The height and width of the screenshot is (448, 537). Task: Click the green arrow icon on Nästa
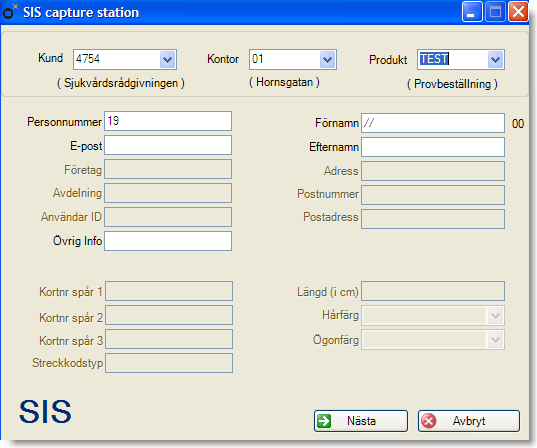[x=324, y=421]
